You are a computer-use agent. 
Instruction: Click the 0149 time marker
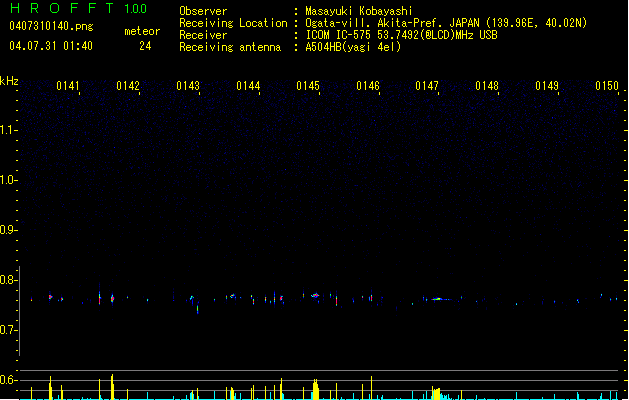tap(547, 86)
